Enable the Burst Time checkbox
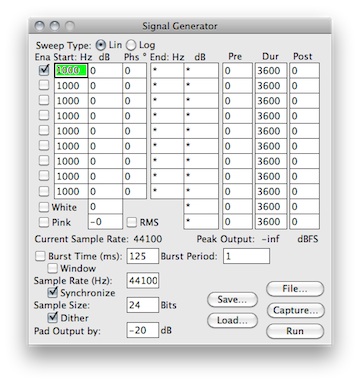Screen dimensions: 360x384 [40, 256]
